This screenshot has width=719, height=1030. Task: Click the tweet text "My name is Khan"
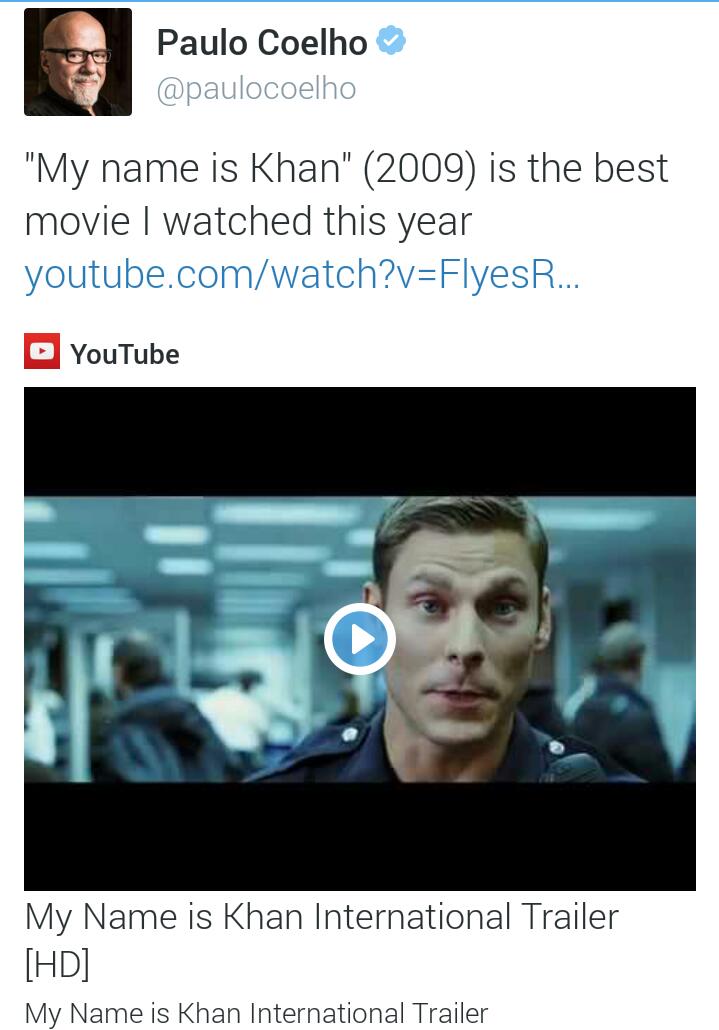pyautogui.click(x=183, y=169)
